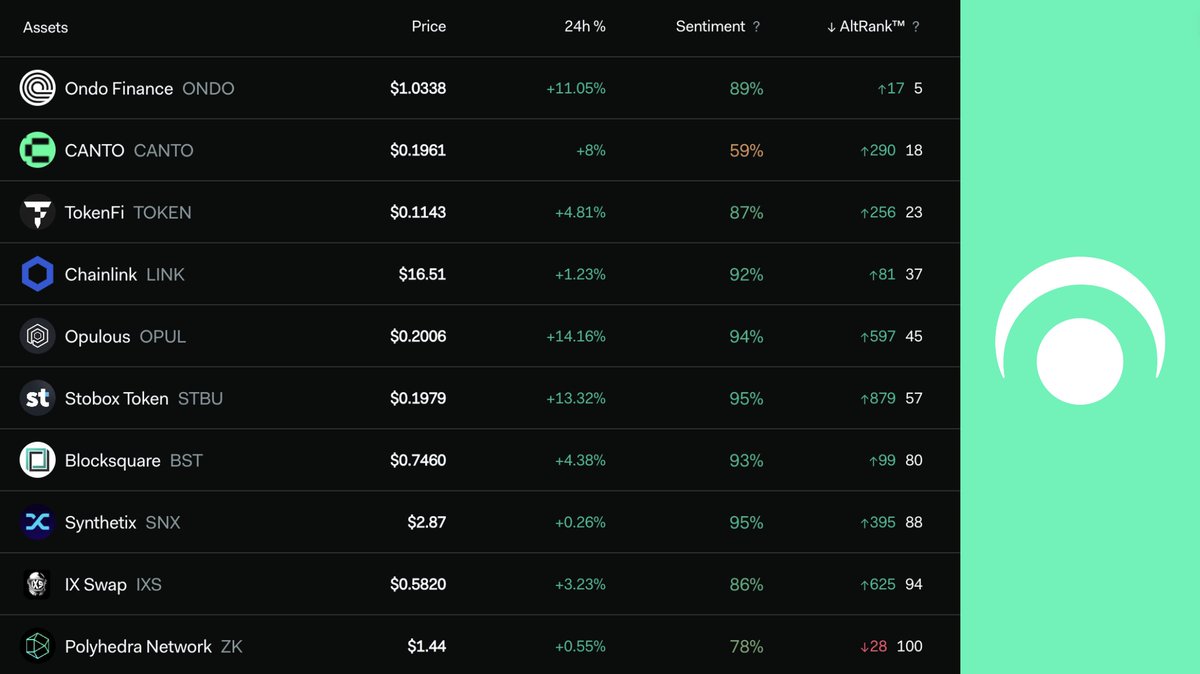
Task: Click the TokenFi coin logo
Action: (x=37, y=212)
